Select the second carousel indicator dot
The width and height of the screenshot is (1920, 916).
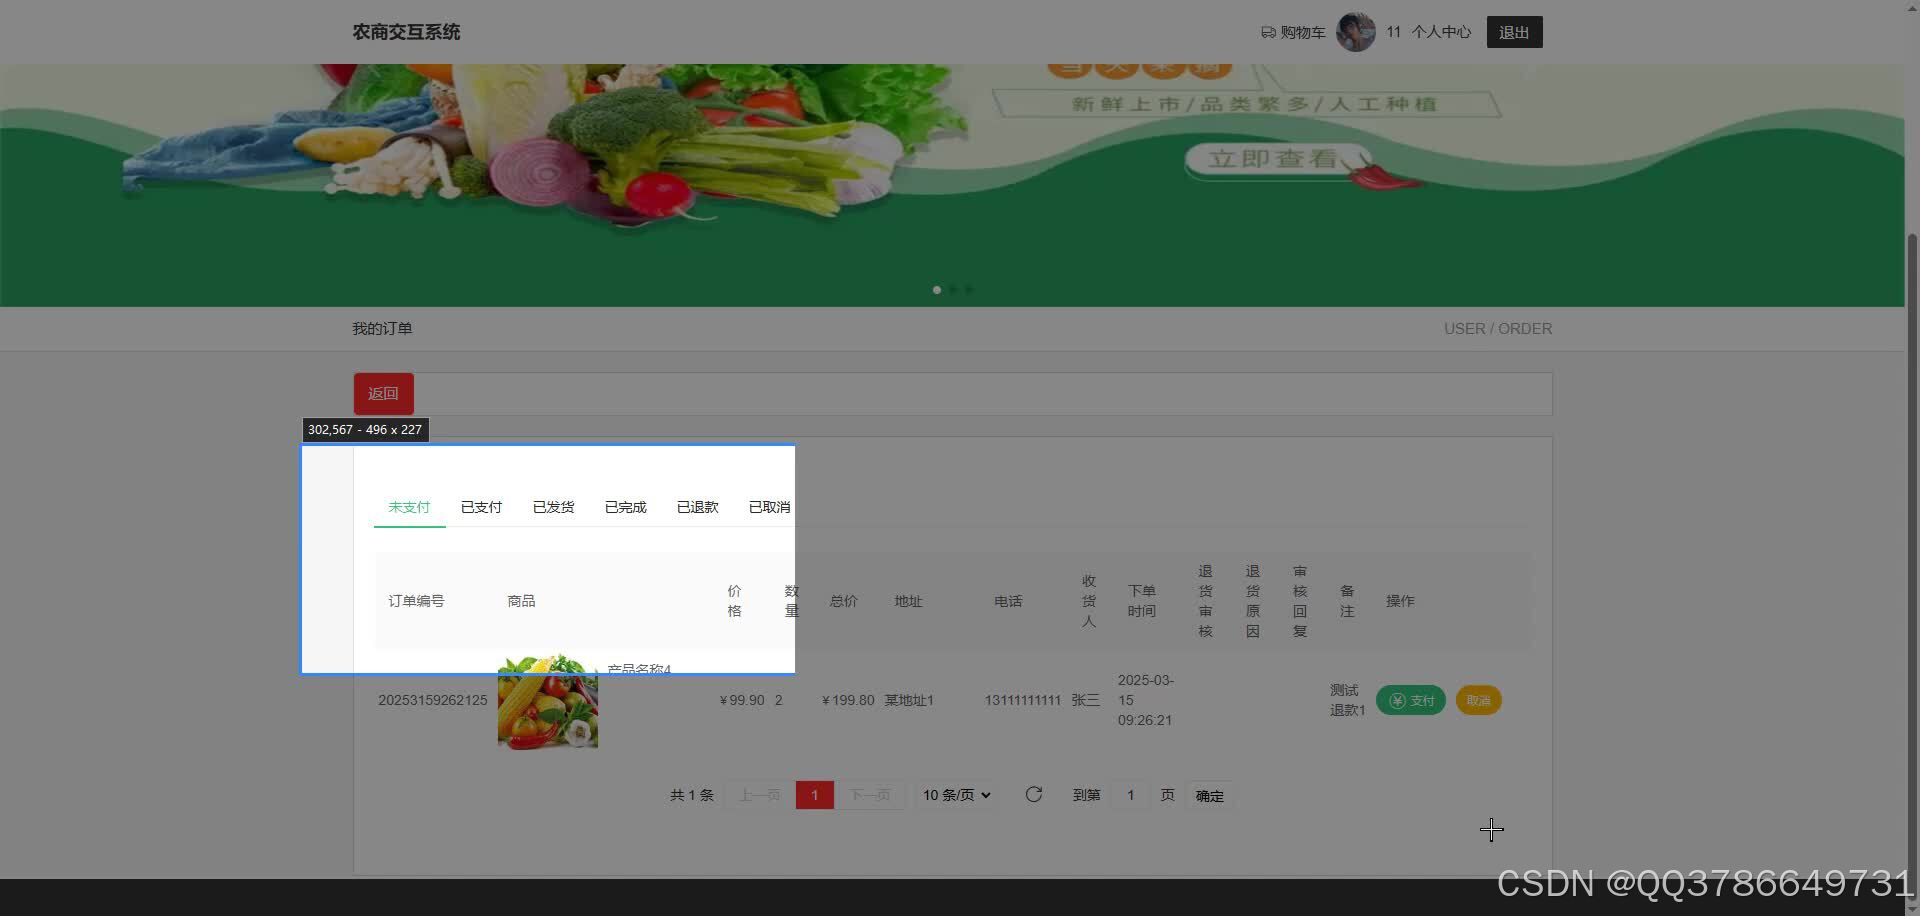(952, 289)
